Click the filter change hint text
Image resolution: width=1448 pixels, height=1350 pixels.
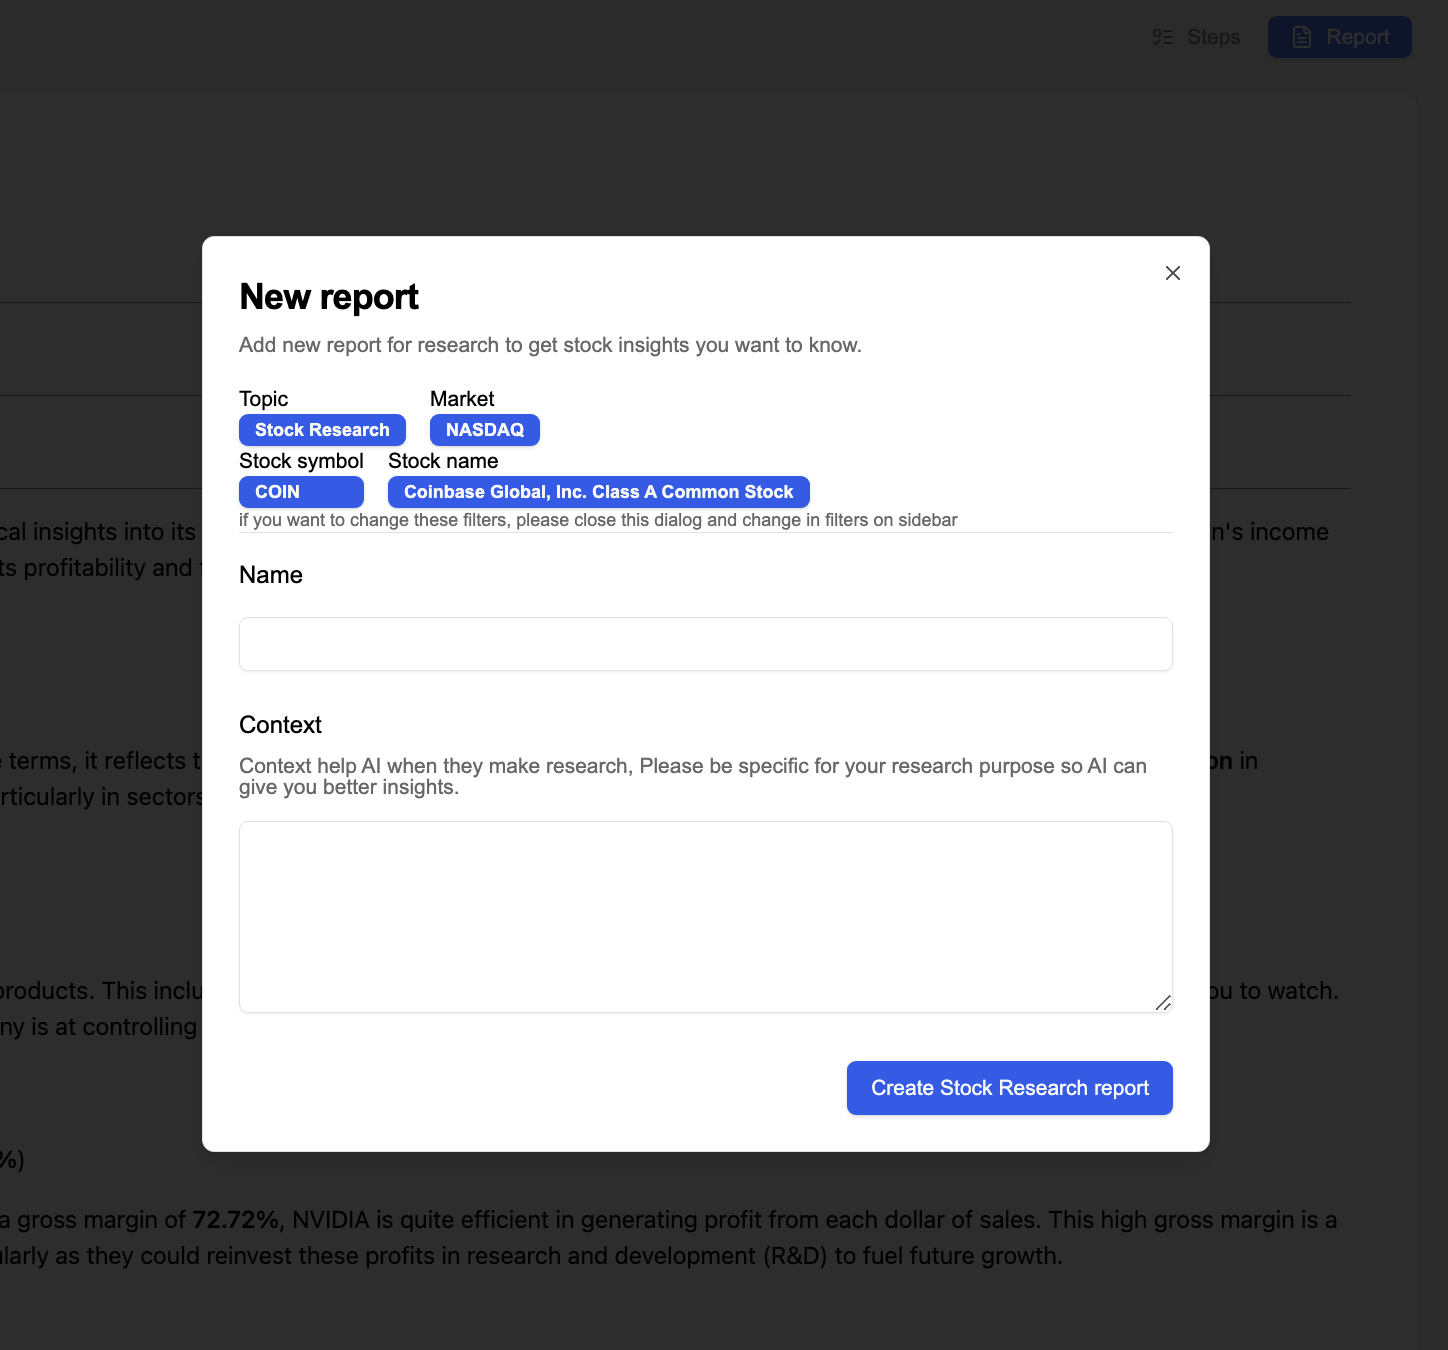pyautogui.click(x=598, y=520)
